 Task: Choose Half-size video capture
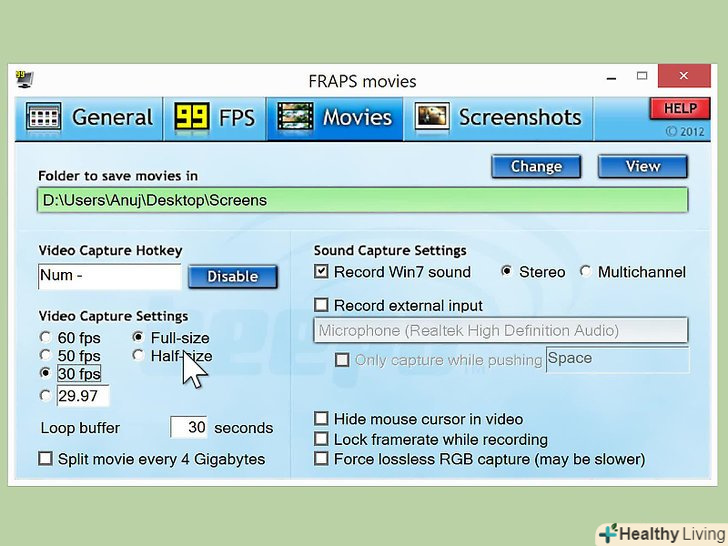[138, 356]
